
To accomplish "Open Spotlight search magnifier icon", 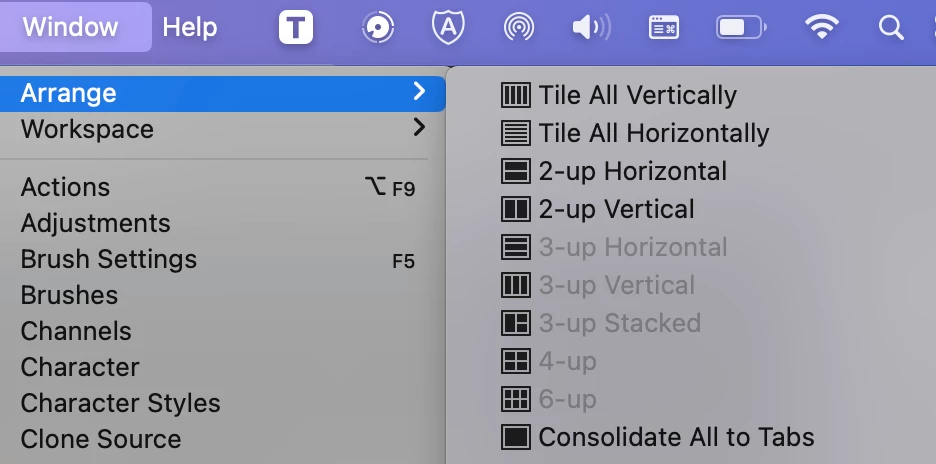I will pos(891,27).
